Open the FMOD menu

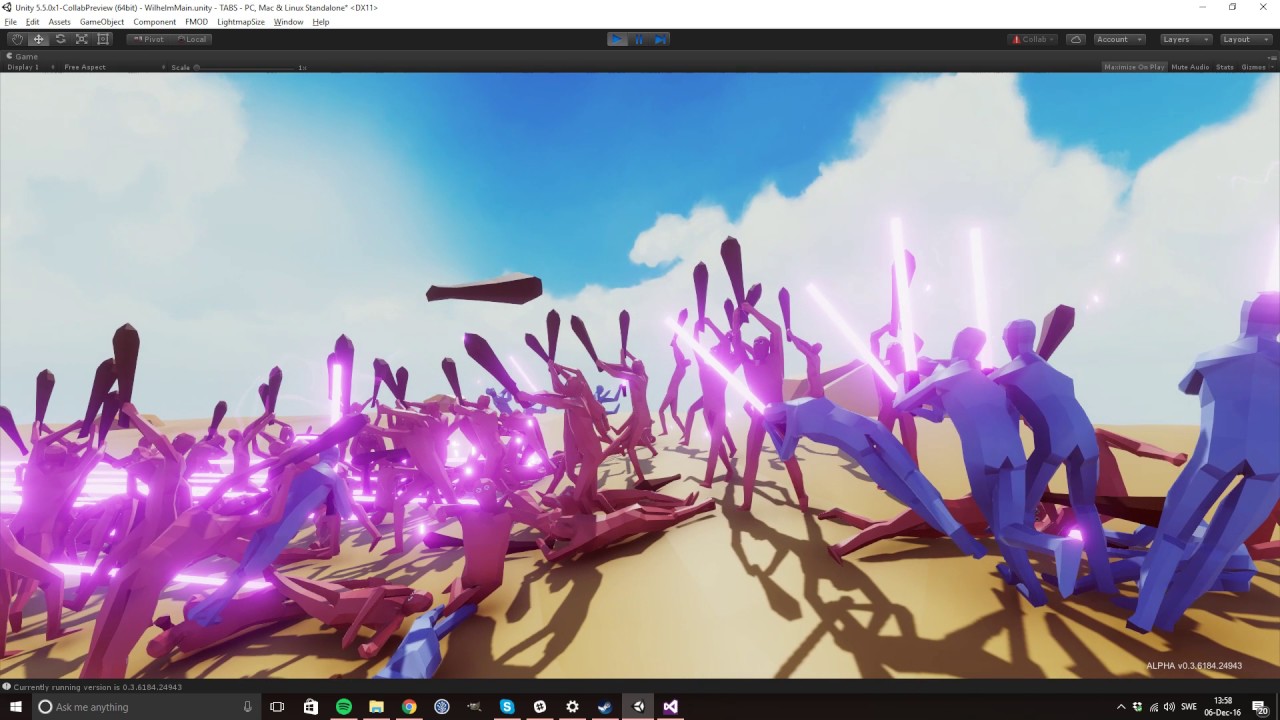click(196, 22)
